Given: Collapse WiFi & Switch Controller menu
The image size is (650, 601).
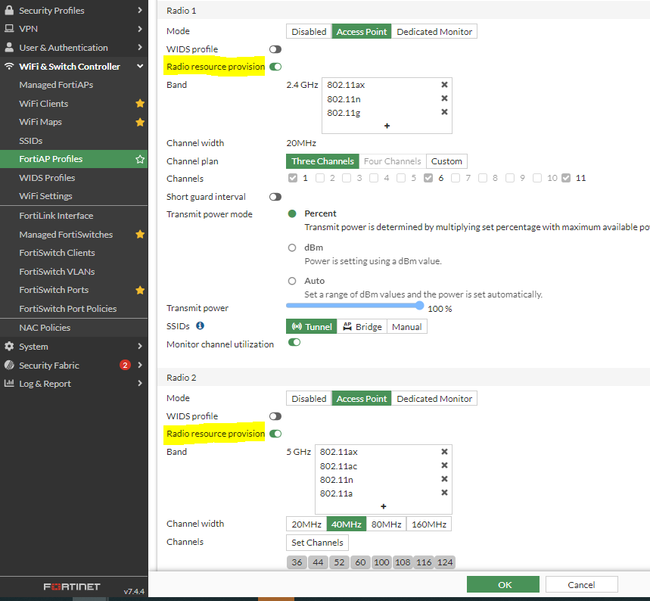Looking at the screenshot, I should point(140,66).
